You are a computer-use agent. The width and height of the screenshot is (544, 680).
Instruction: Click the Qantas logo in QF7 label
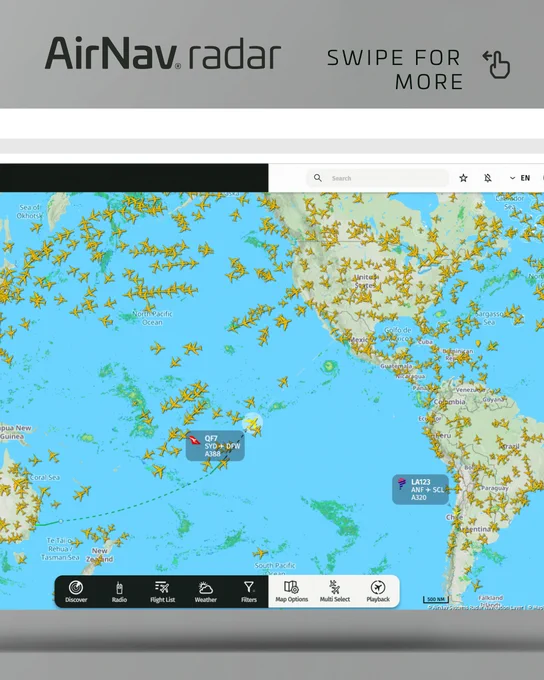coord(195,440)
